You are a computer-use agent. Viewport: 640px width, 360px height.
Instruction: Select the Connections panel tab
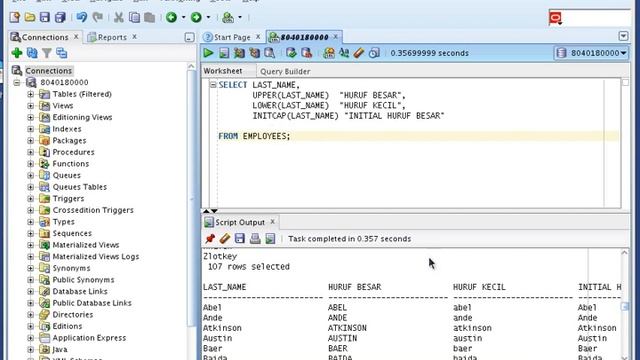[x=45, y=37]
